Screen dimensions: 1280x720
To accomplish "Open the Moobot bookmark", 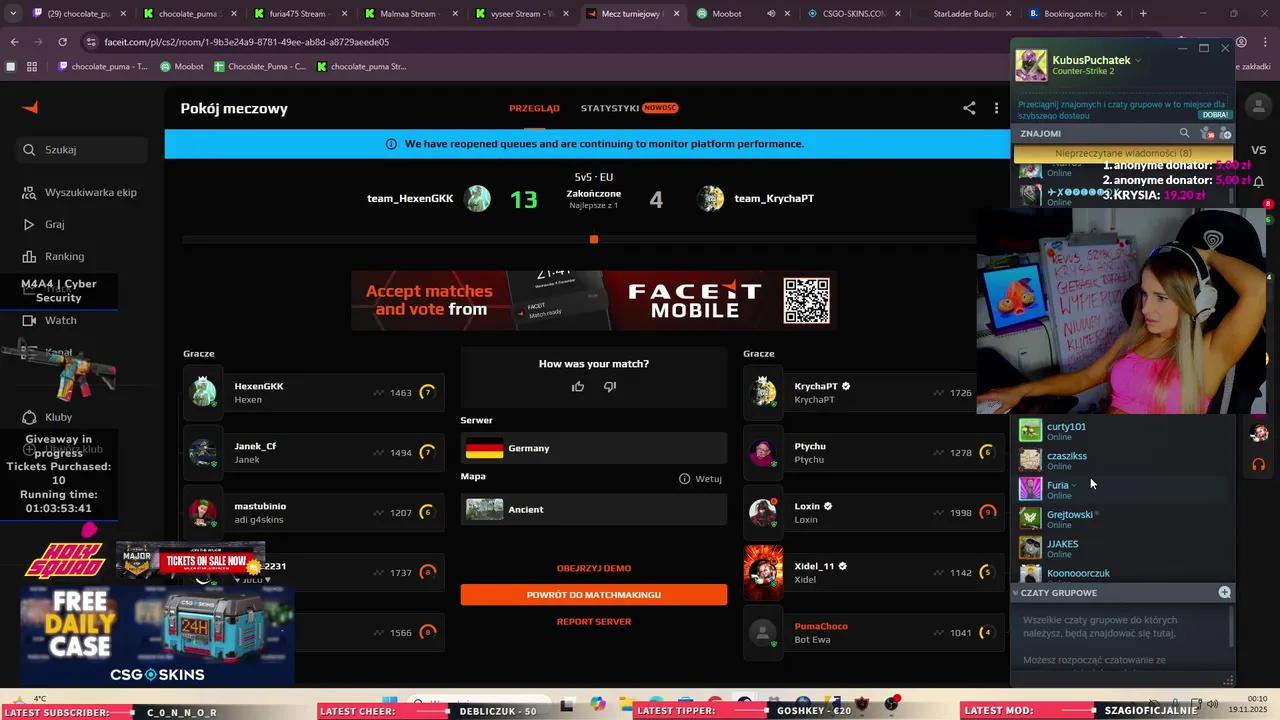I will point(182,67).
